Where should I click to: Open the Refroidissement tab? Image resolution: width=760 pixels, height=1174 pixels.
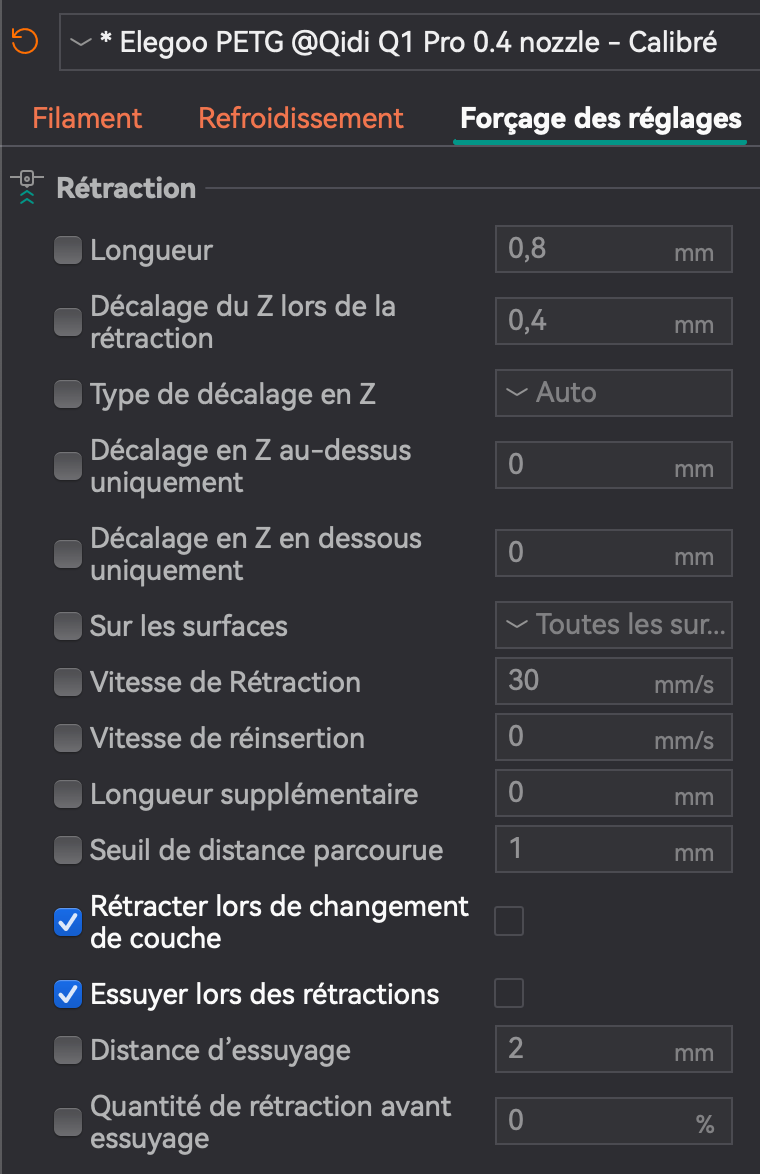301,118
